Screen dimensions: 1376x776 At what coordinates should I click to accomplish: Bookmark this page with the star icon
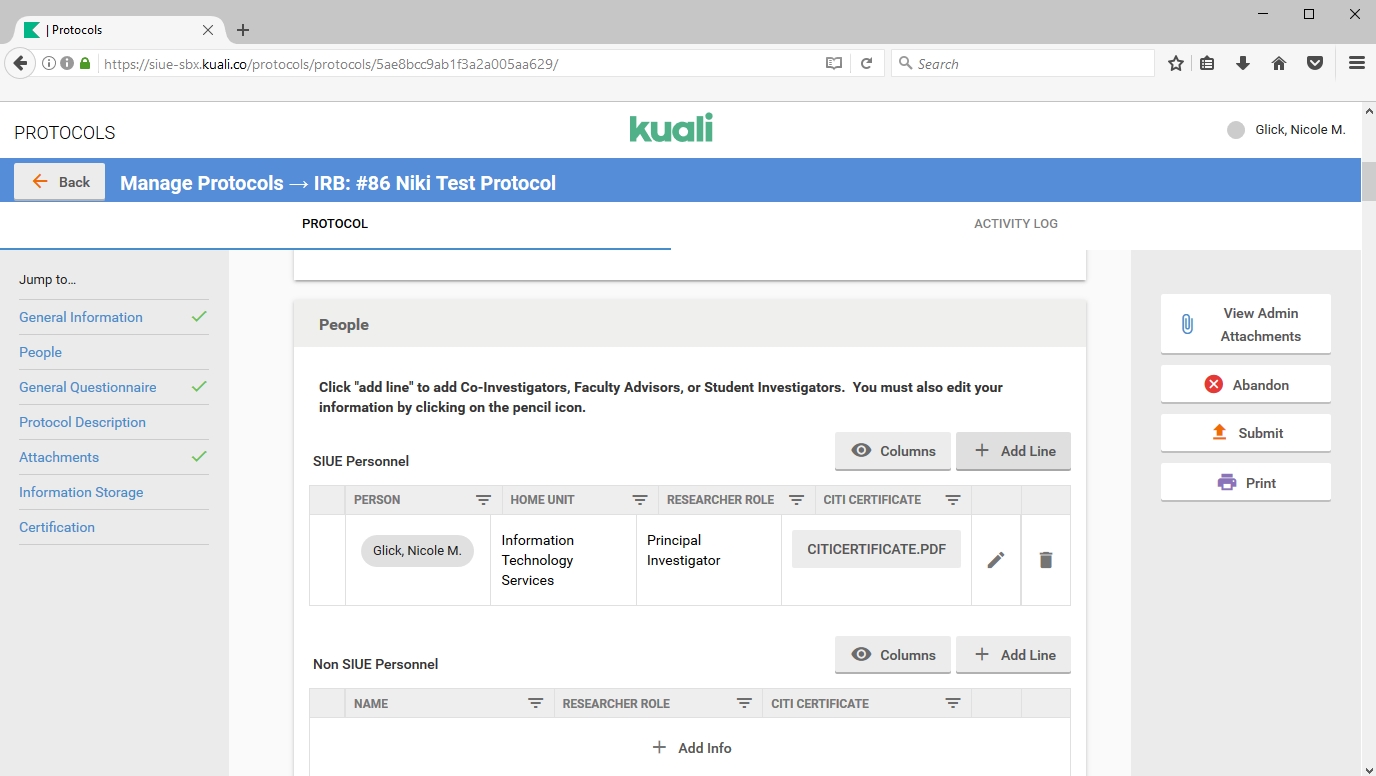[1176, 63]
